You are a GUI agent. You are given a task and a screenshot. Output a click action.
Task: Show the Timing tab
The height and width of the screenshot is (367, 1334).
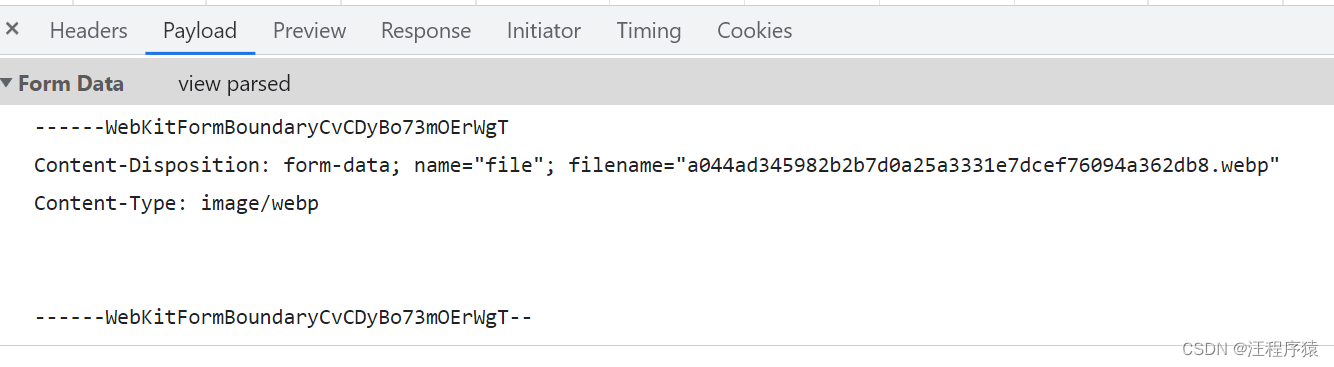point(649,31)
